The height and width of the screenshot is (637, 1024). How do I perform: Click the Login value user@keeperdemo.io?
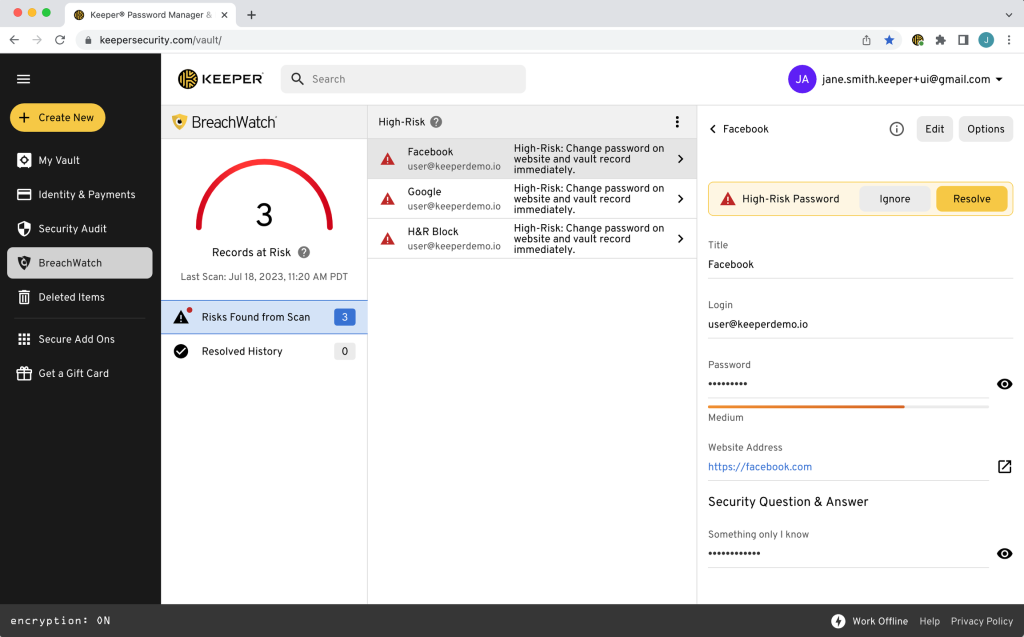758,324
